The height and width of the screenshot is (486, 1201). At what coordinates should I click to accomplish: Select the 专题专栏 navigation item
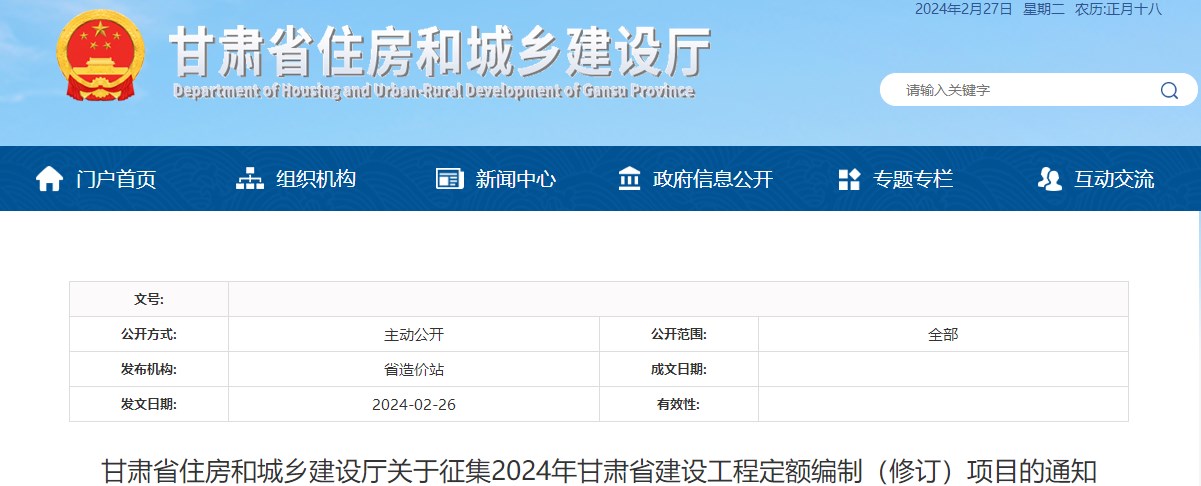point(913,179)
